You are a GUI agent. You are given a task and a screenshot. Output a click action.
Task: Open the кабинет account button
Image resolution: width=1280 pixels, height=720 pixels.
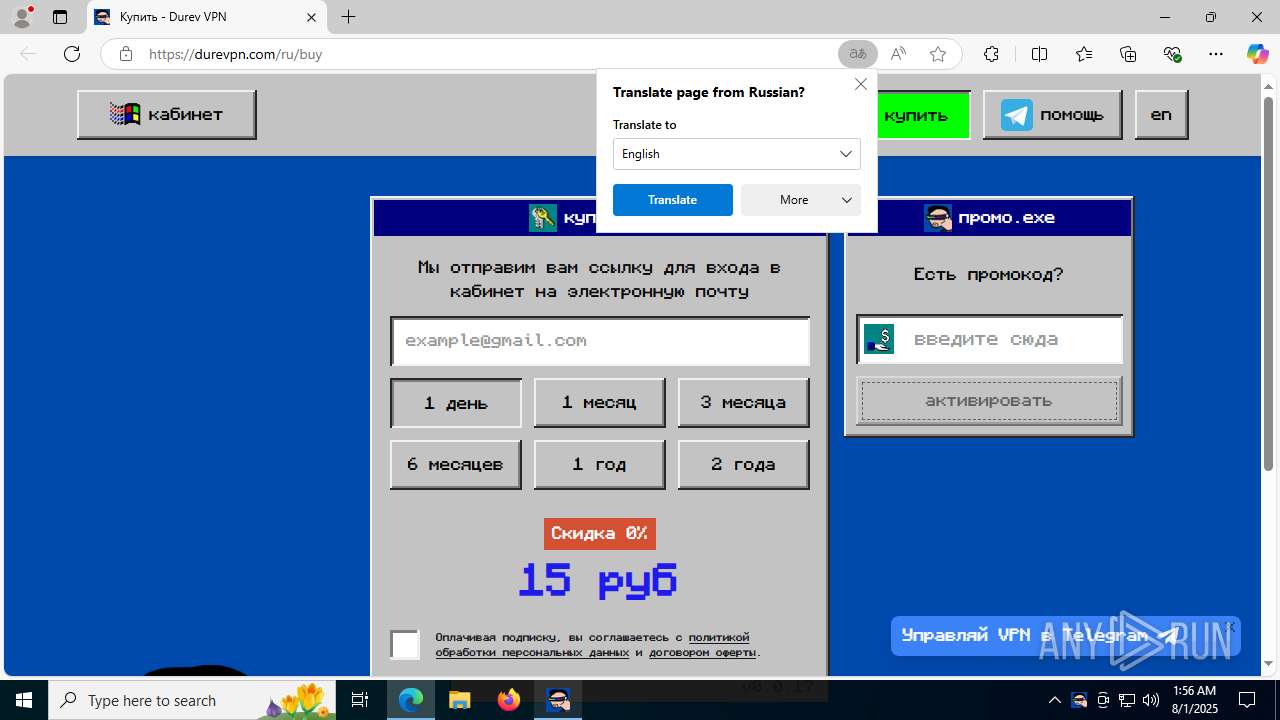coord(166,114)
